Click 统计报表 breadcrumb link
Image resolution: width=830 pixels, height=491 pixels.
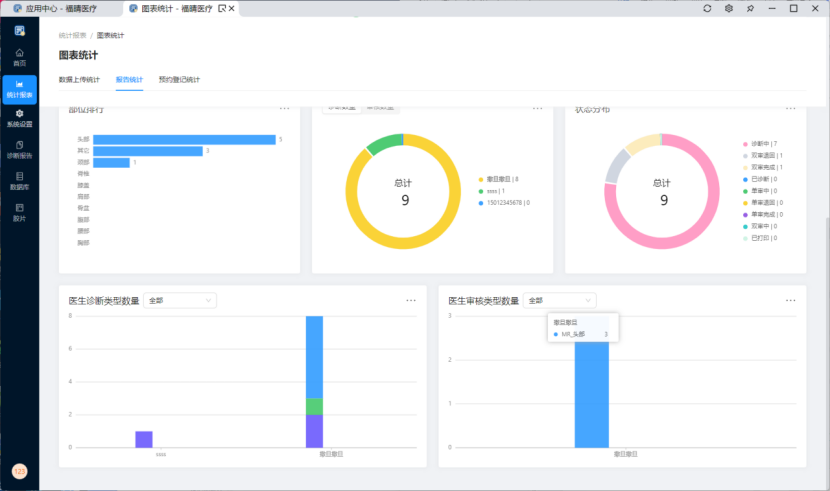(x=71, y=35)
